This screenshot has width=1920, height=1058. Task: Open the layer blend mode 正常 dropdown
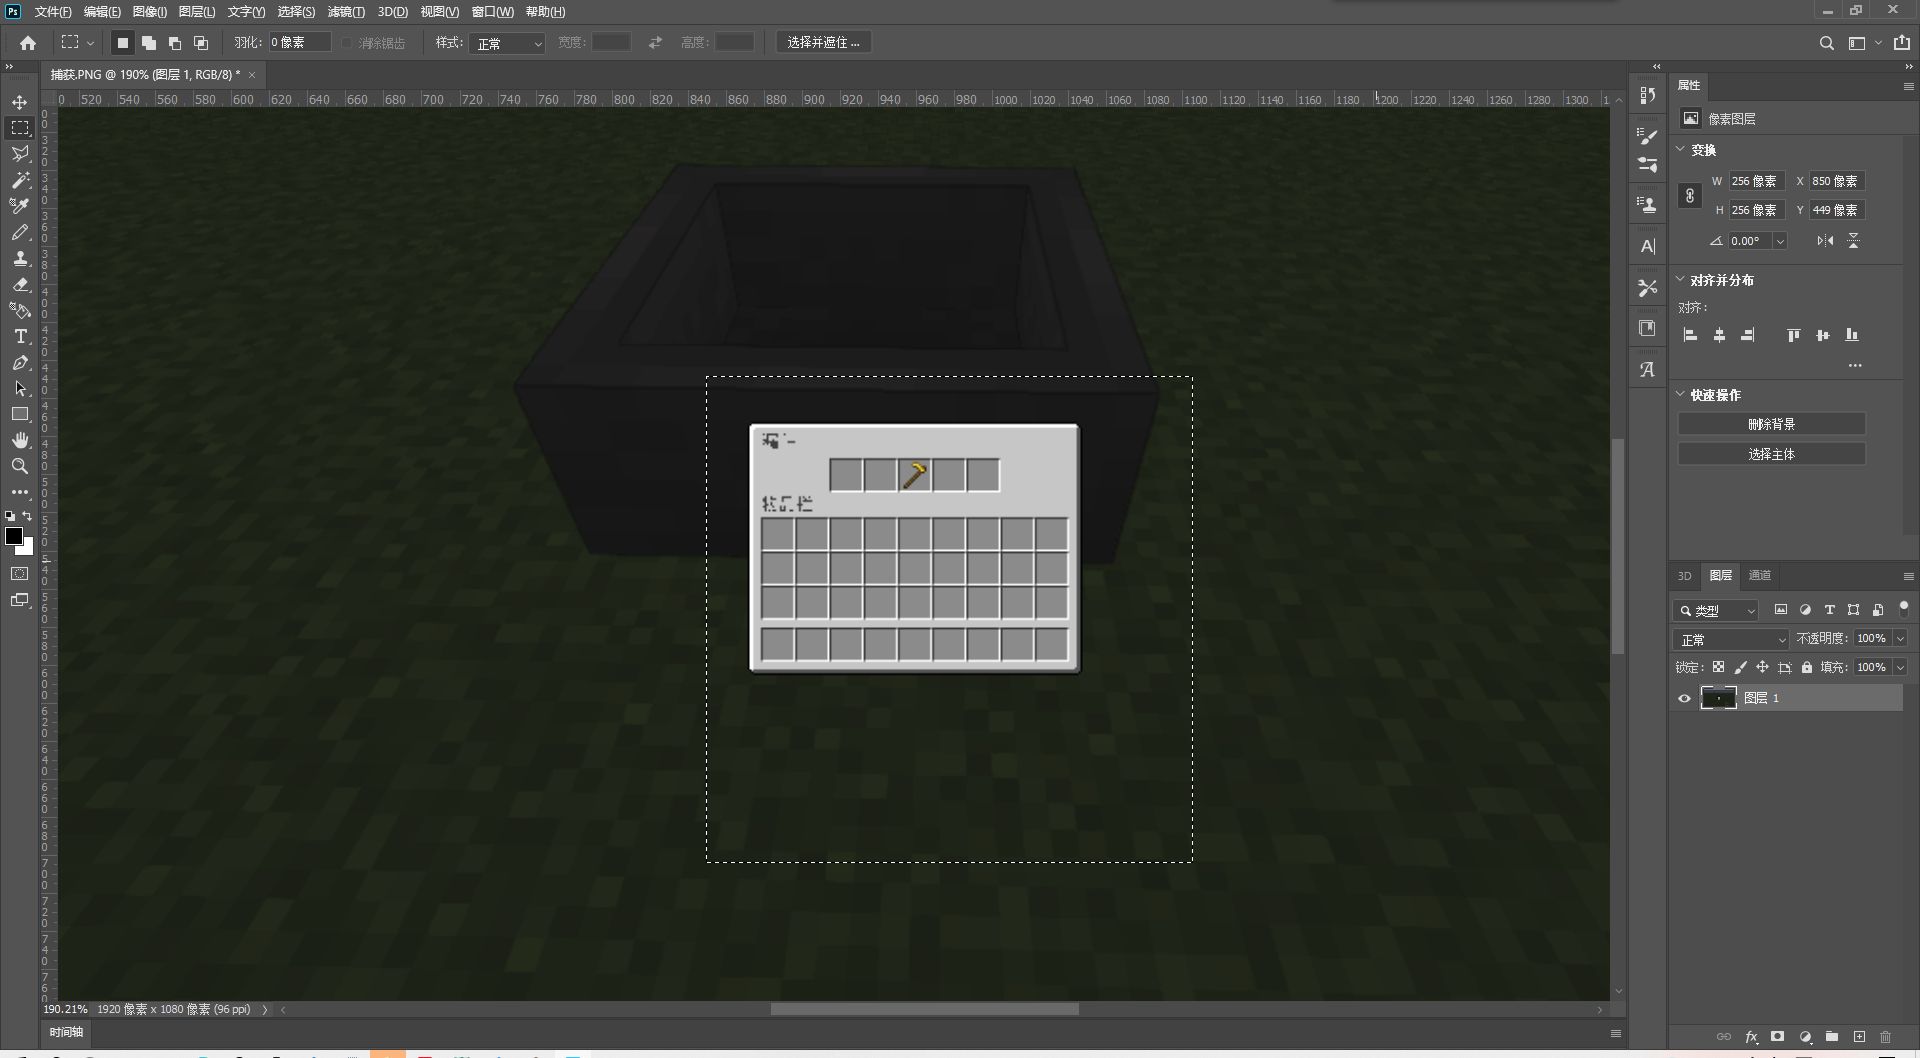pos(1731,639)
